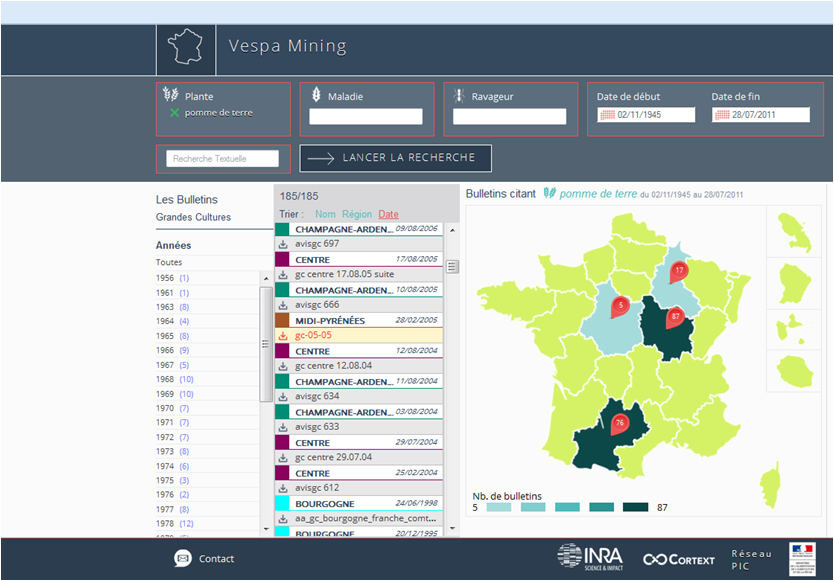The width and height of the screenshot is (834, 581).
Task: Open CHAMPAGNE-ARDEN 09/08/2006 bulletin header
Action: (359, 229)
